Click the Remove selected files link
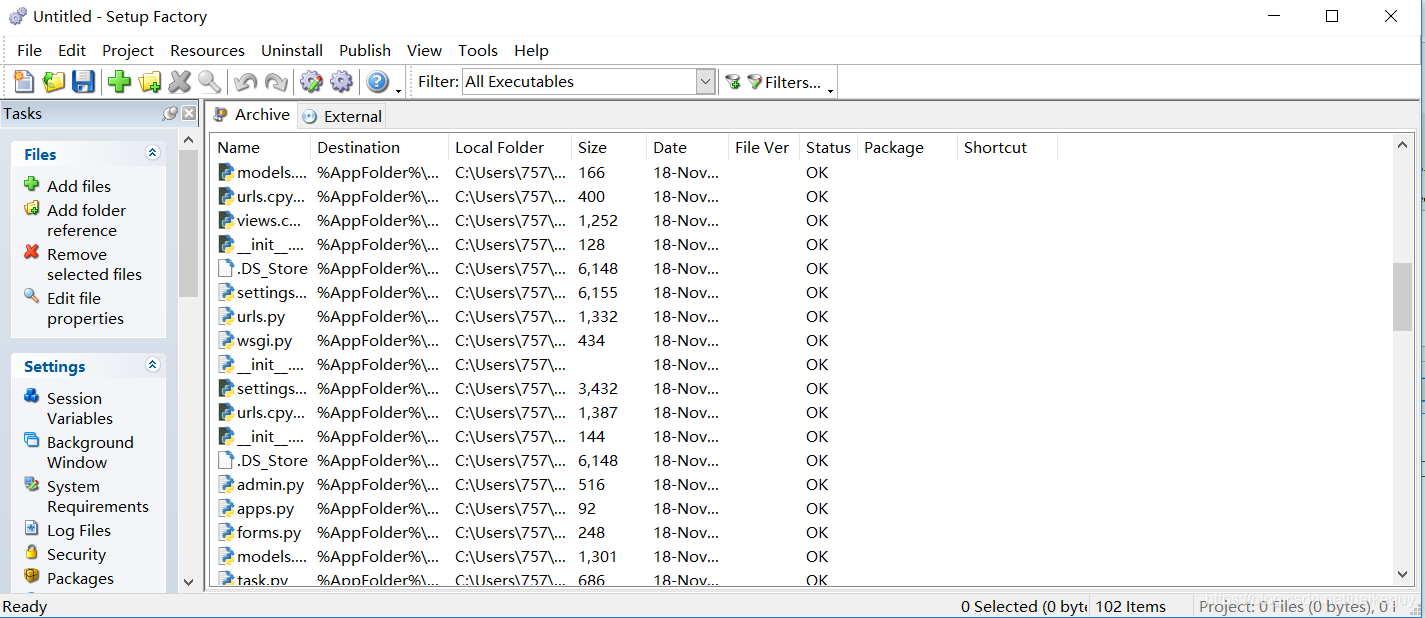 tap(94, 264)
